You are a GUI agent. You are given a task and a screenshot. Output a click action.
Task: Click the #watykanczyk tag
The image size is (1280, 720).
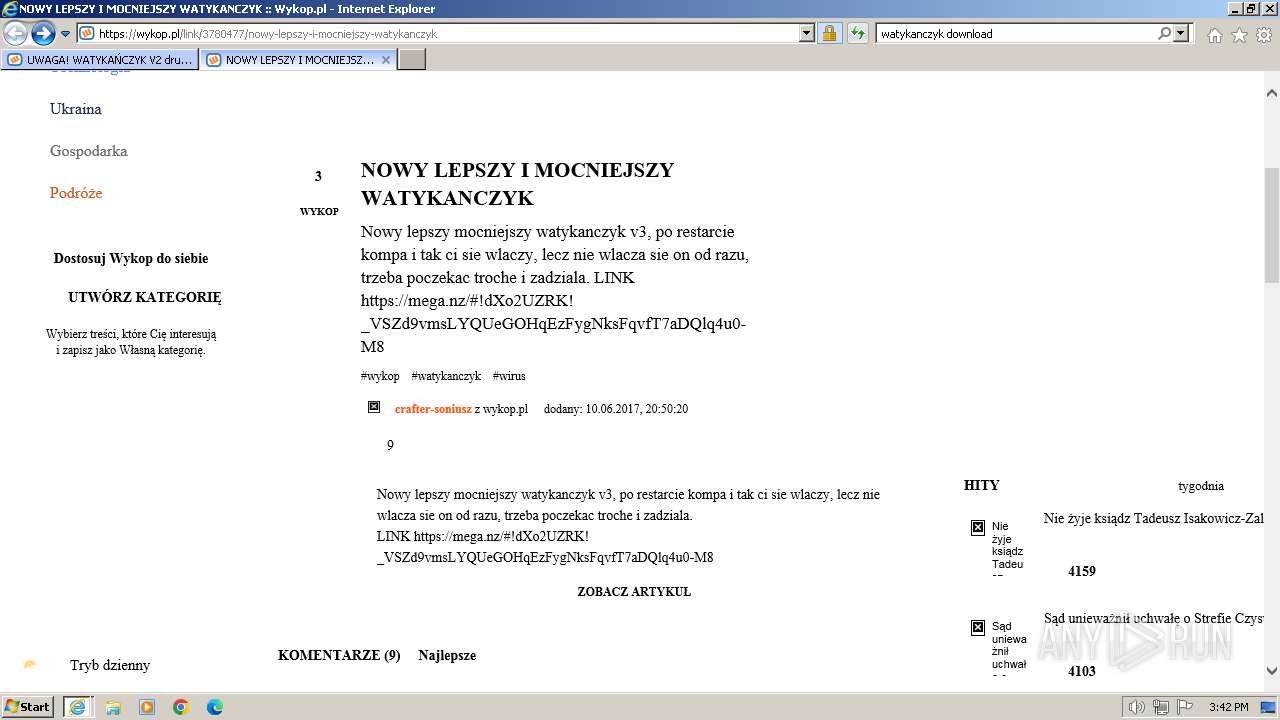(446, 376)
